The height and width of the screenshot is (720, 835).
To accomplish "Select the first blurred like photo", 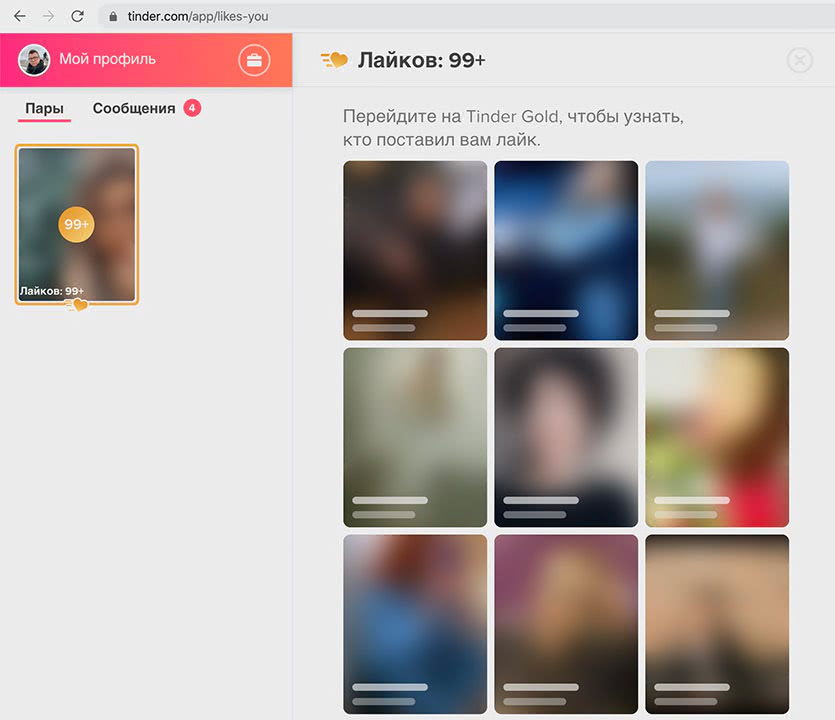I will (415, 250).
